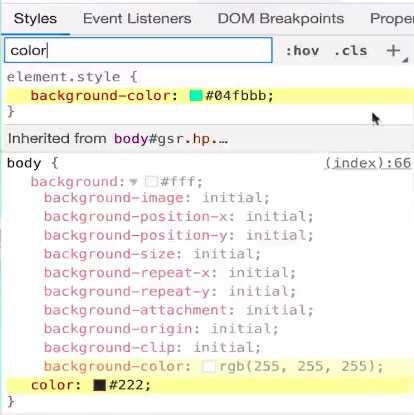Click the background-position-x: initial row

(x=179, y=217)
